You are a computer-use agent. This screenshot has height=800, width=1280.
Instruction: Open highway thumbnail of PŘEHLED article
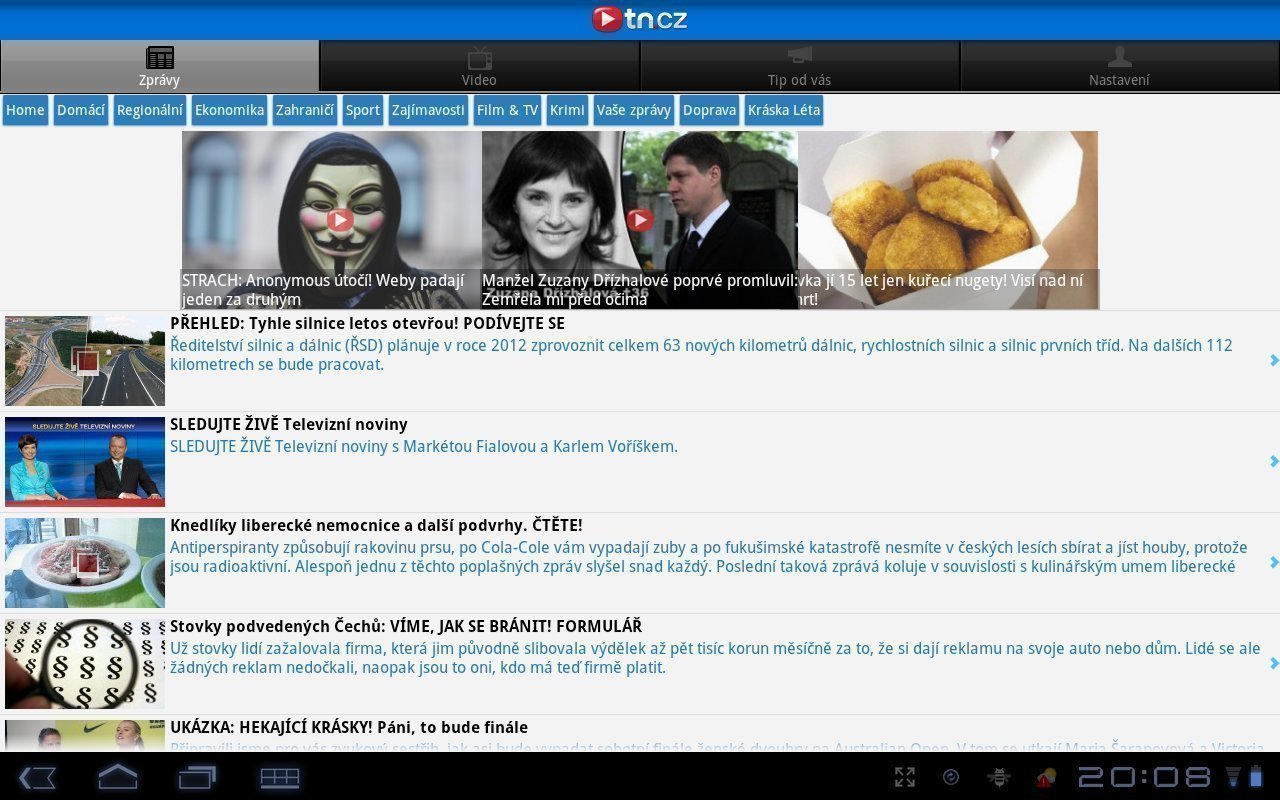pos(85,361)
